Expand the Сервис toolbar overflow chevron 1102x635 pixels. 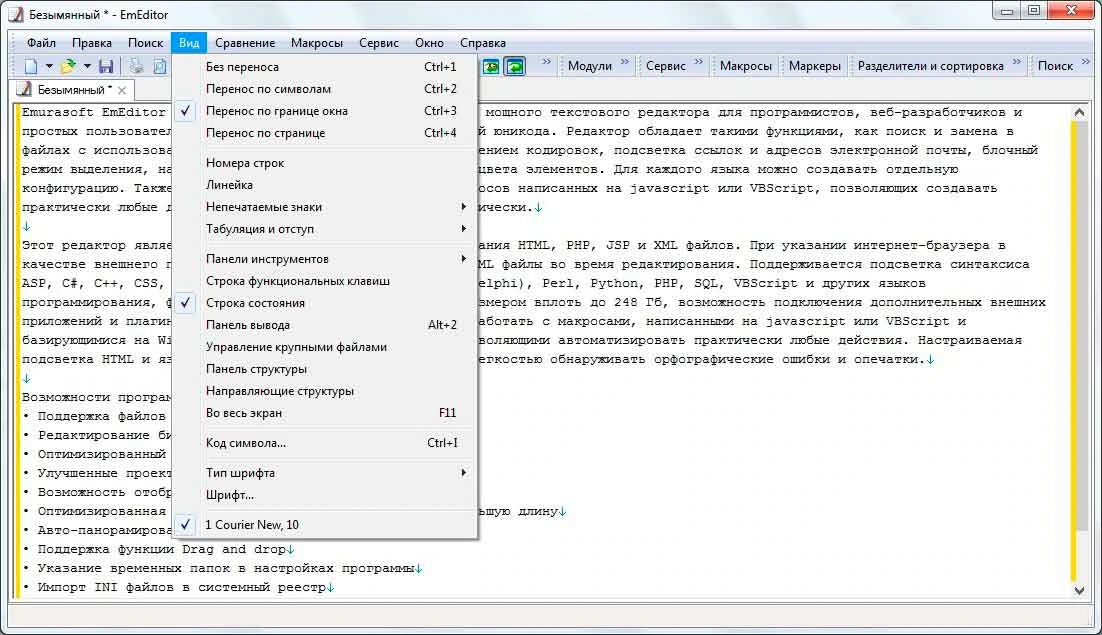(x=699, y=62)
